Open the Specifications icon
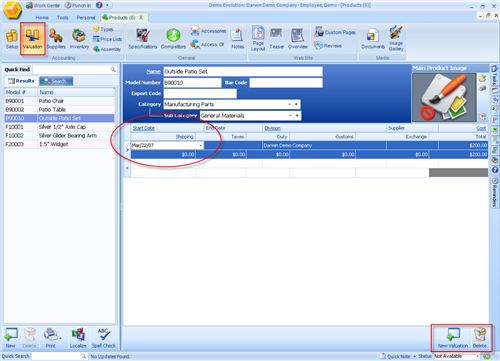 click(142, 39)
